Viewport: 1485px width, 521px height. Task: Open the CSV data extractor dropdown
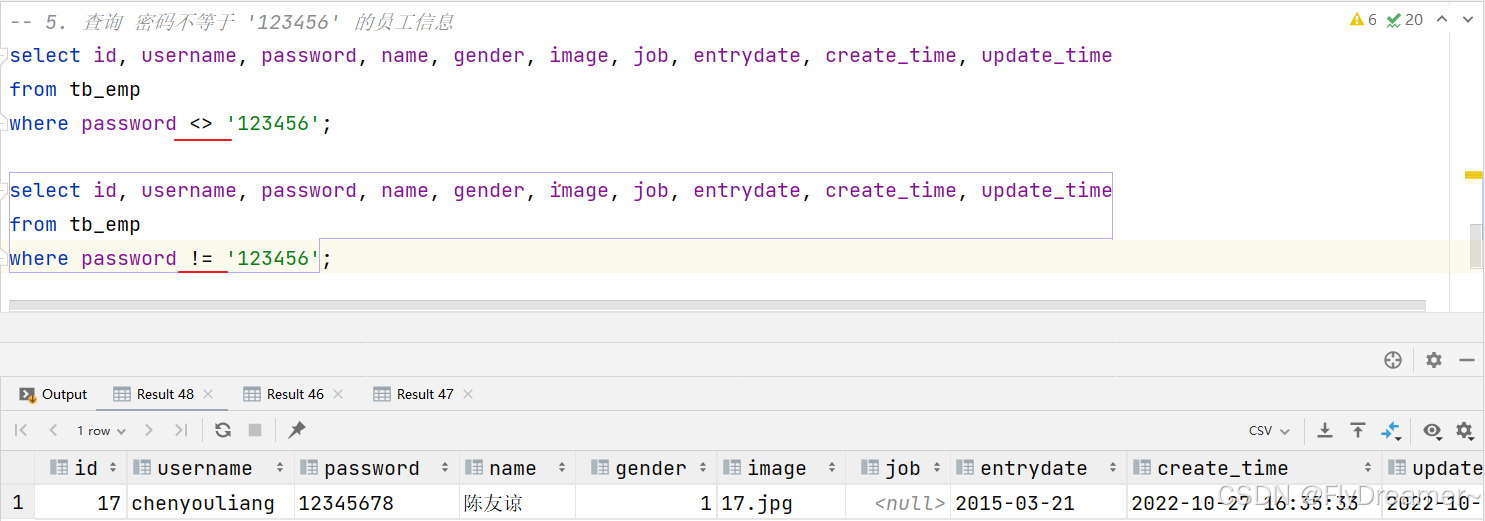tap(1270, 430)
